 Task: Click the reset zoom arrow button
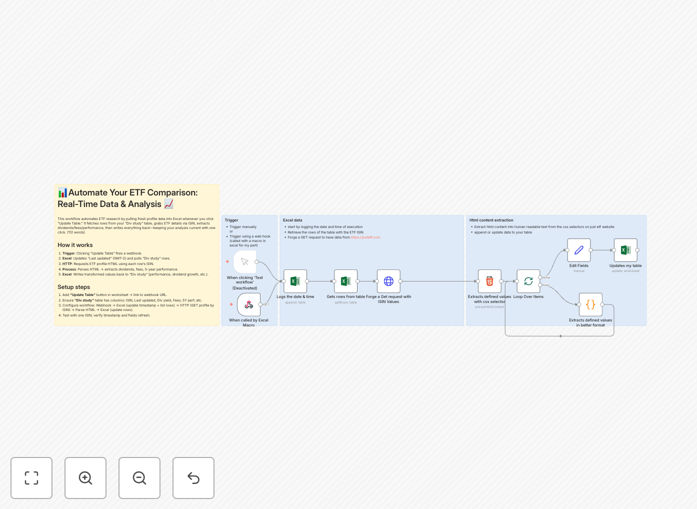[x=193, y=478]
